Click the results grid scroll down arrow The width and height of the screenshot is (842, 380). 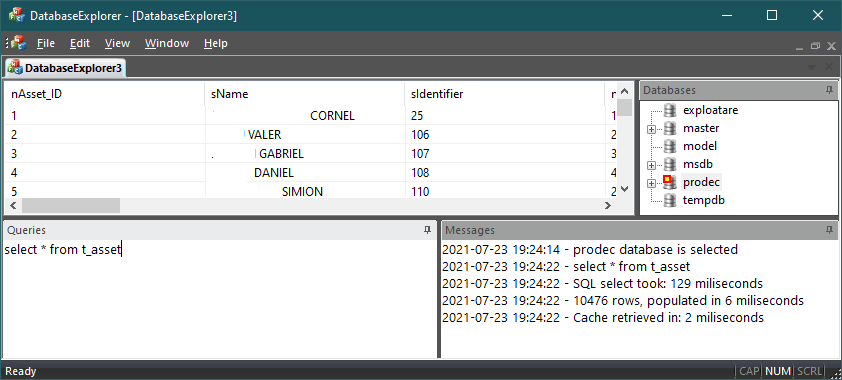tap(624, 189)
